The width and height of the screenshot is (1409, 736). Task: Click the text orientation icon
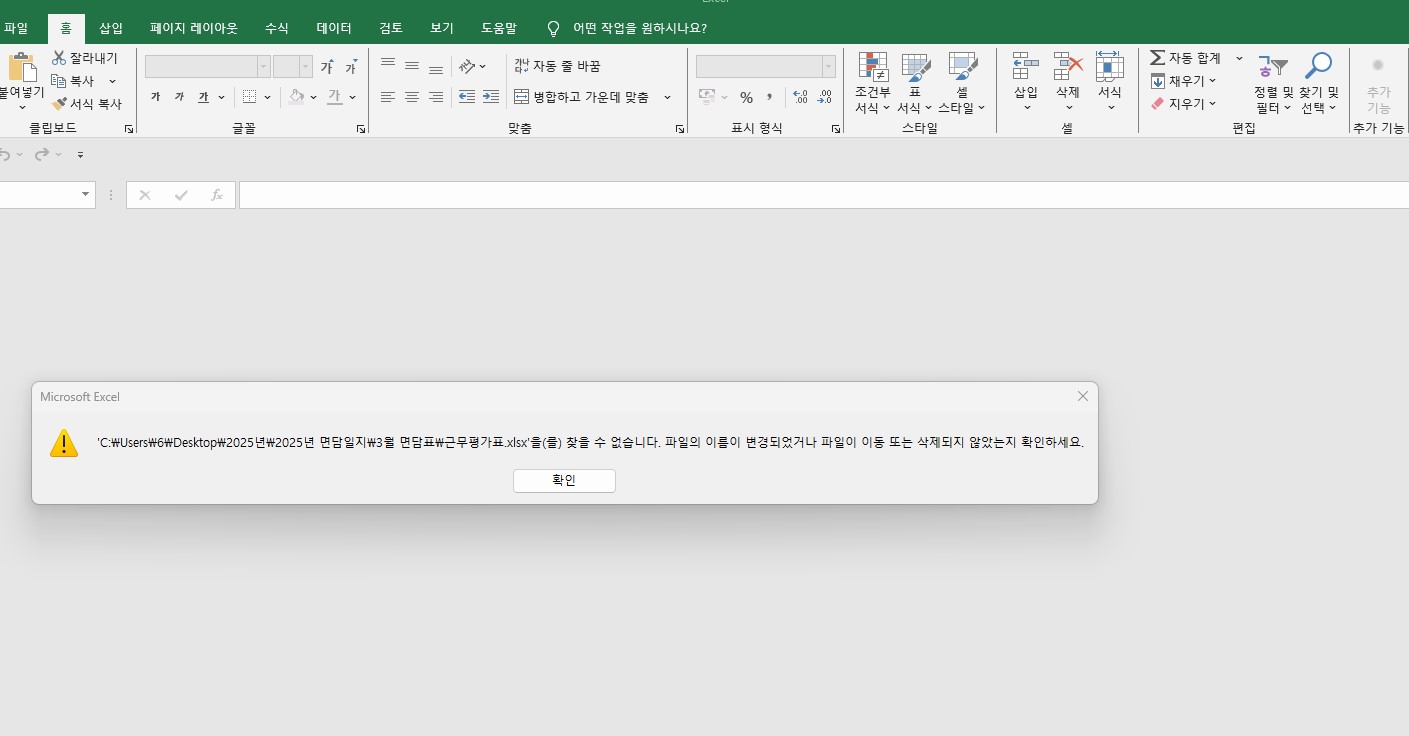pos(468,66)
